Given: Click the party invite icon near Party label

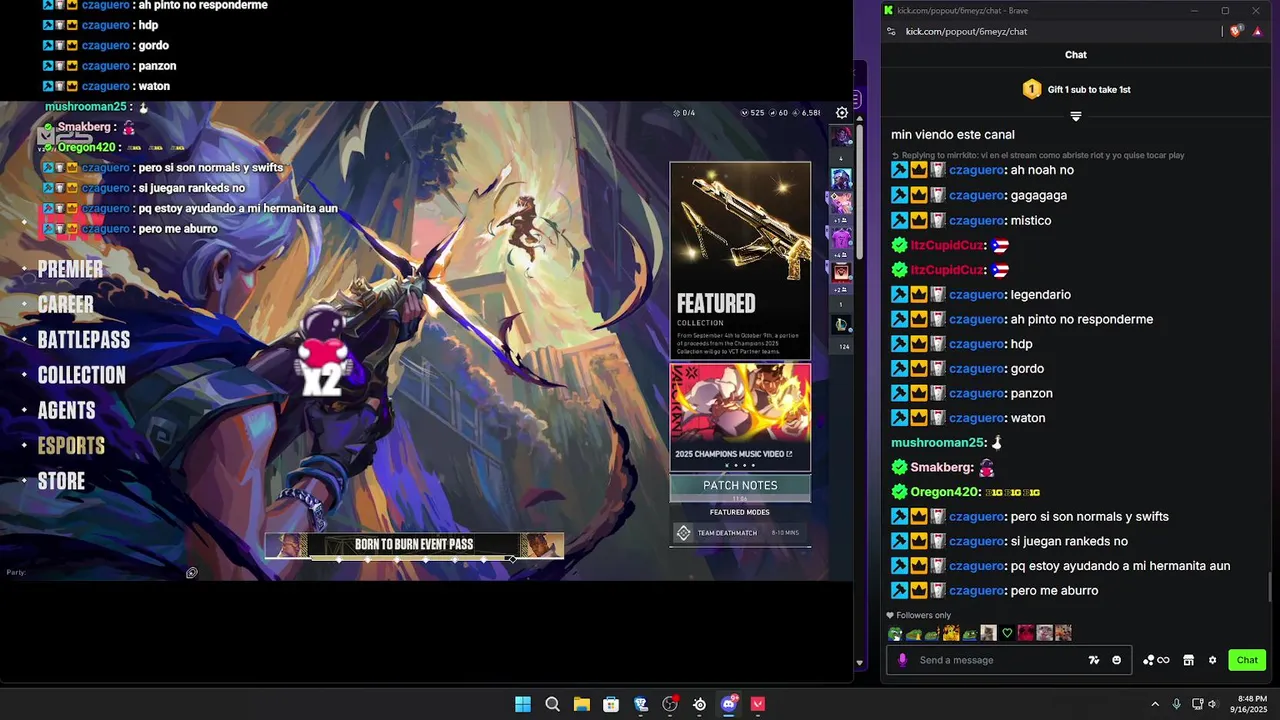Looking at the screenshot, I should click(x=191, y=573).
